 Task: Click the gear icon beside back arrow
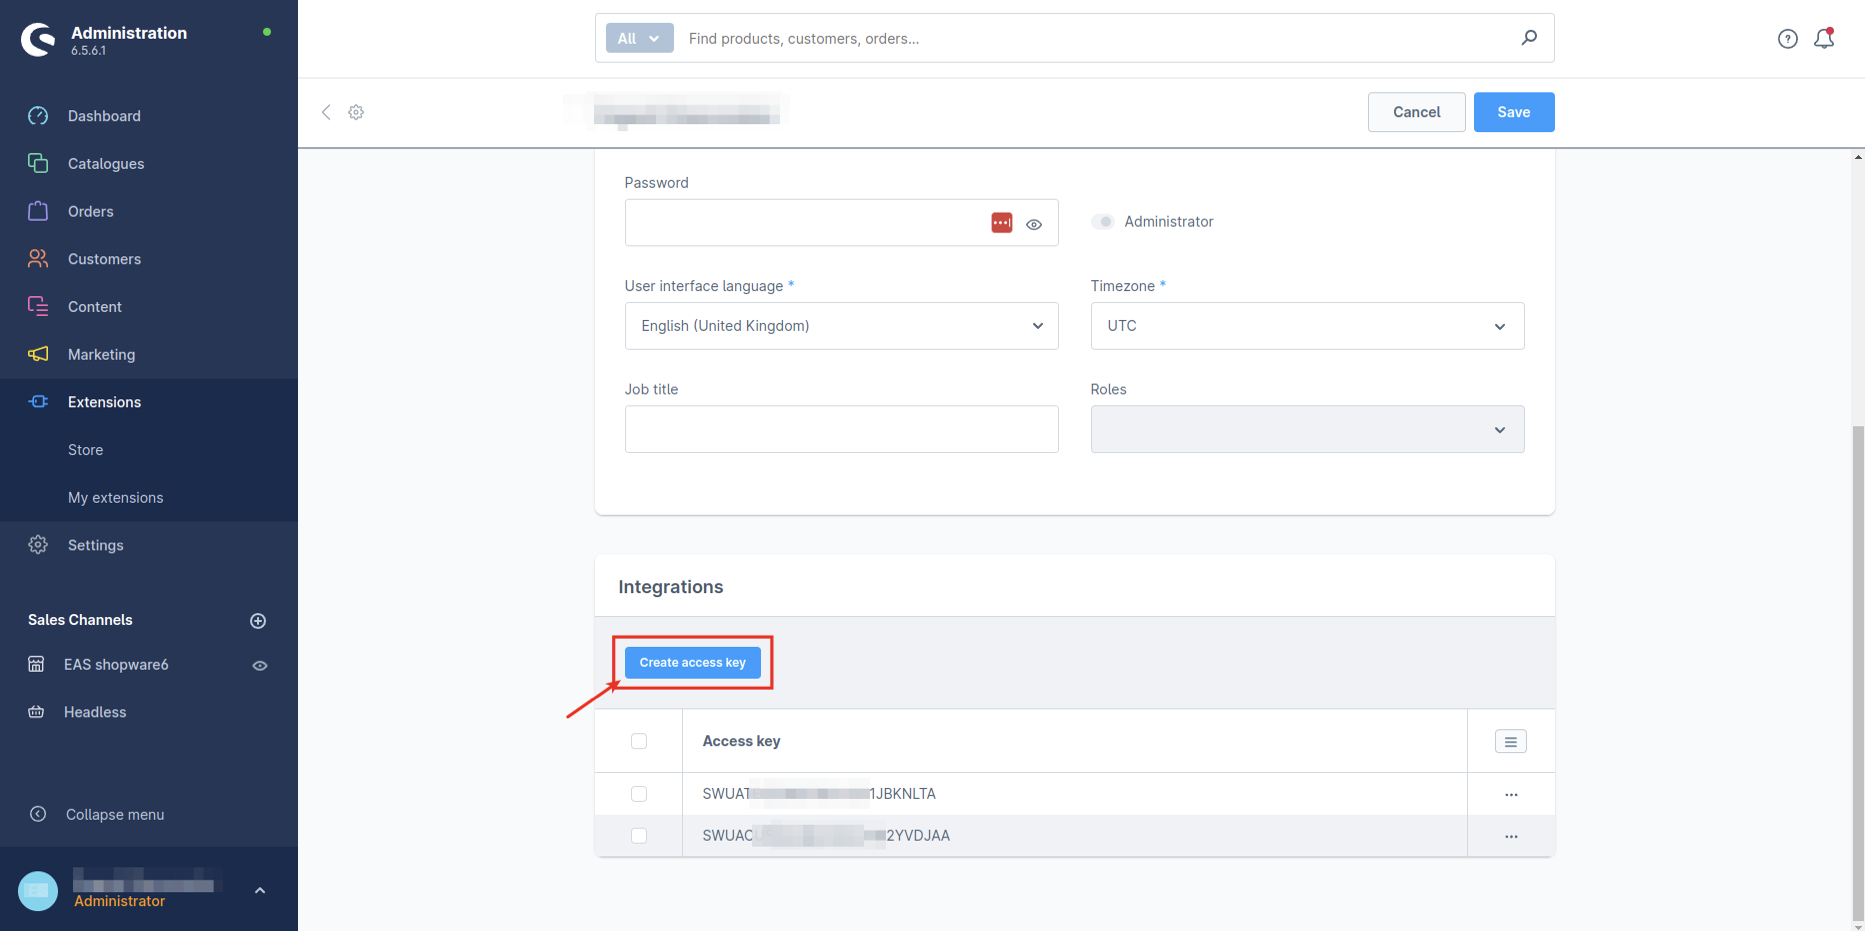click(356, 112)
